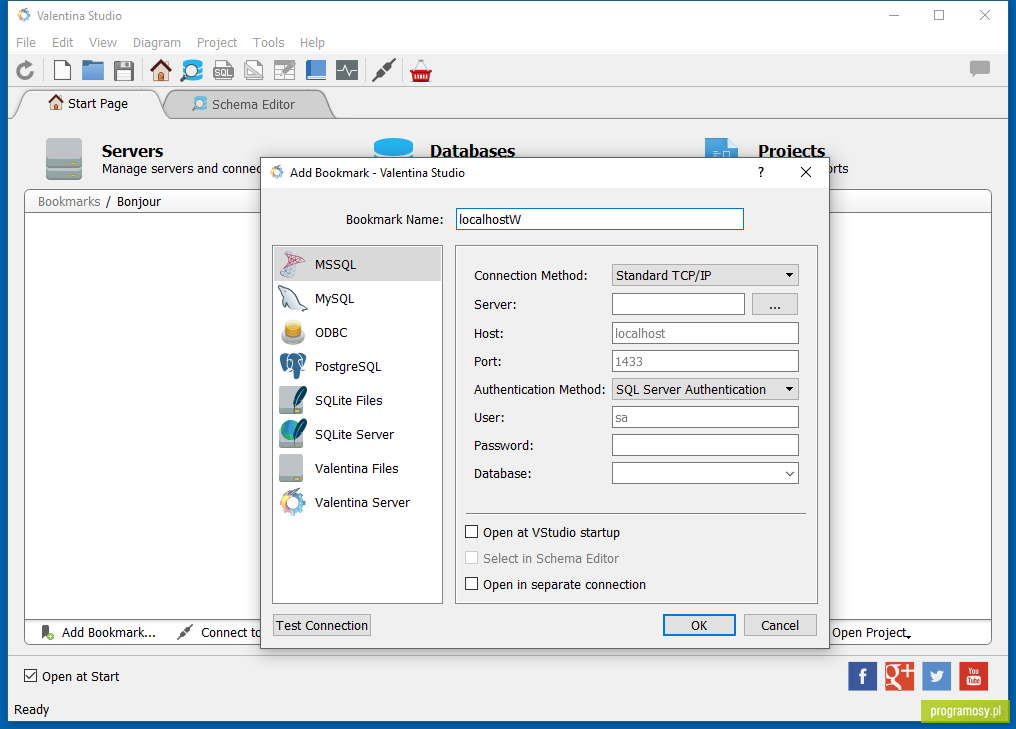The width and height of the screenshot is (1016, 729).
Task: Open the Database combo box
Action: click(705, 473)
